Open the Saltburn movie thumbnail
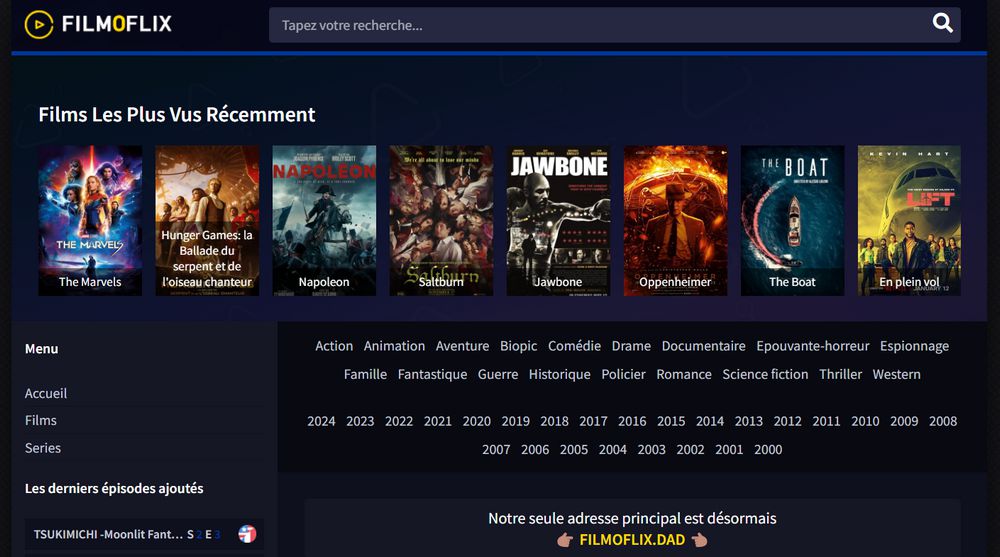 tap(441, 220)
